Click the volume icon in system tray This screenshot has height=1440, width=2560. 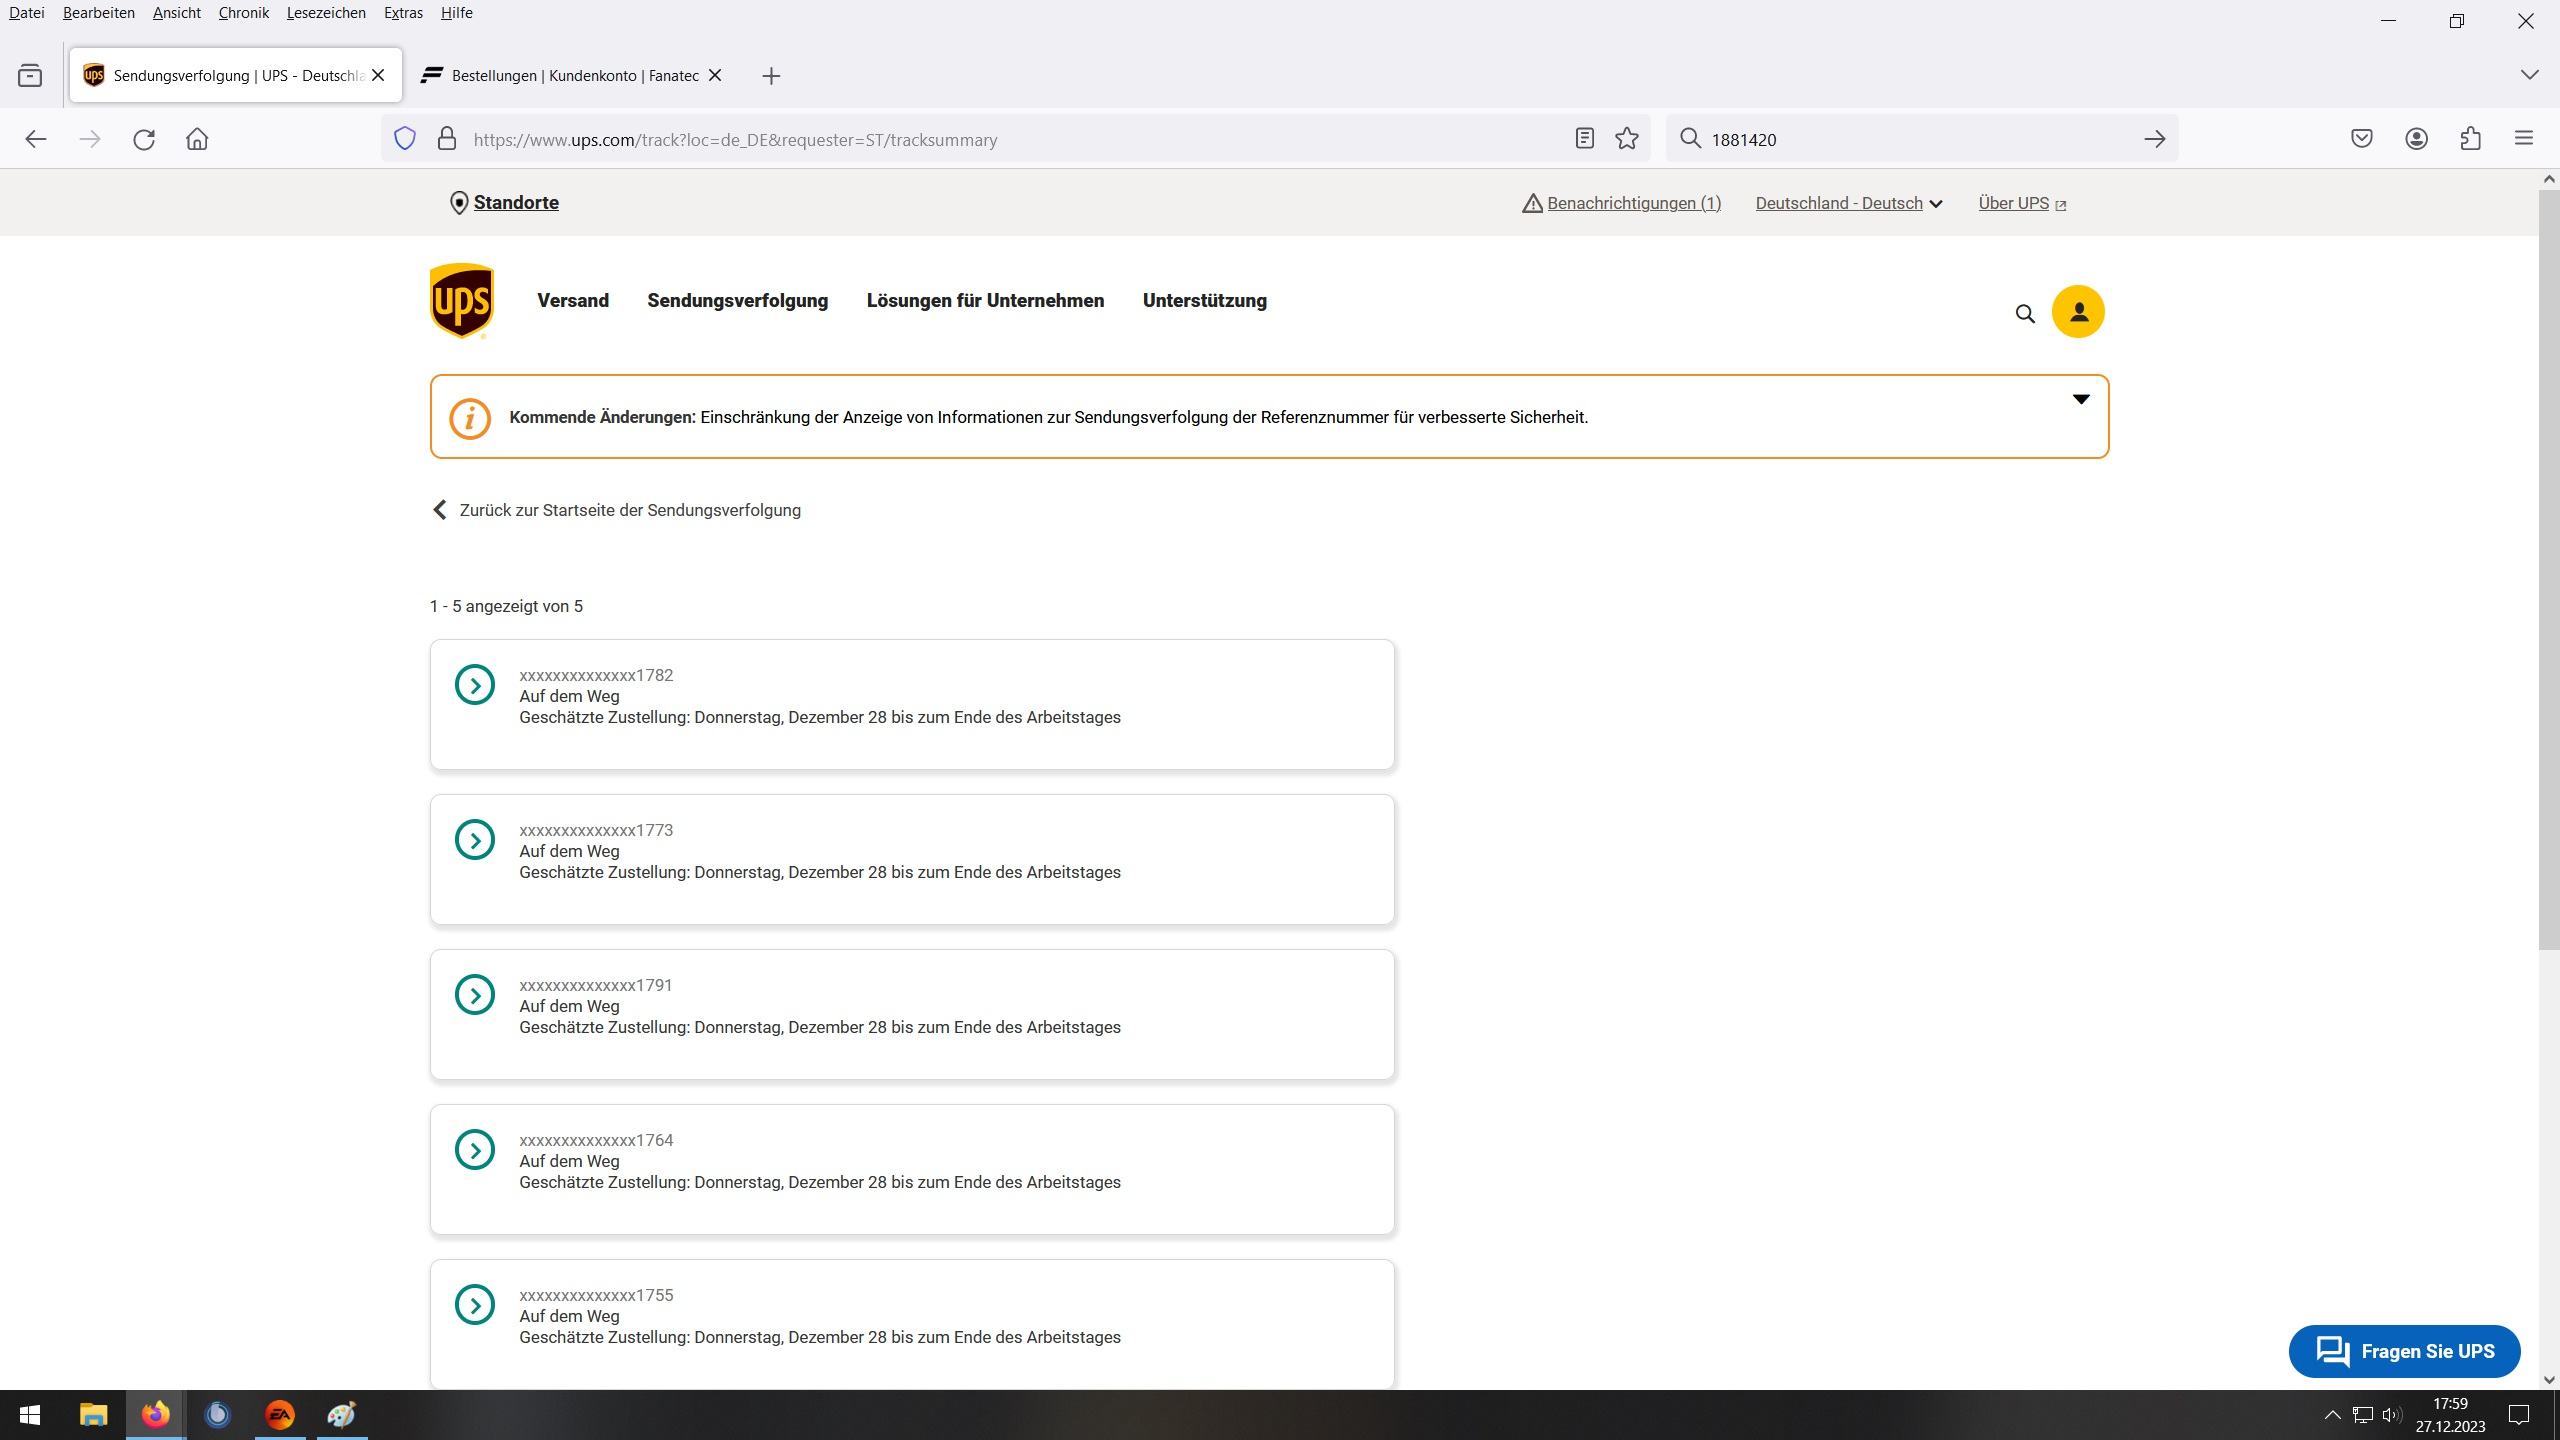[2392, 1415]
